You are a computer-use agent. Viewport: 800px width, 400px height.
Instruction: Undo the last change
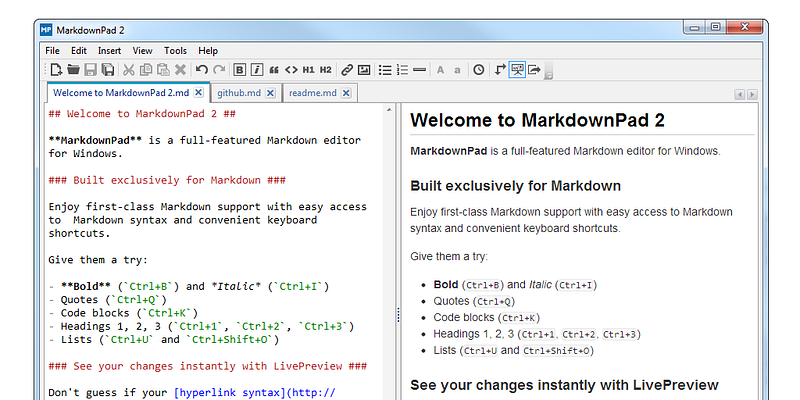(x=202, y=70)
